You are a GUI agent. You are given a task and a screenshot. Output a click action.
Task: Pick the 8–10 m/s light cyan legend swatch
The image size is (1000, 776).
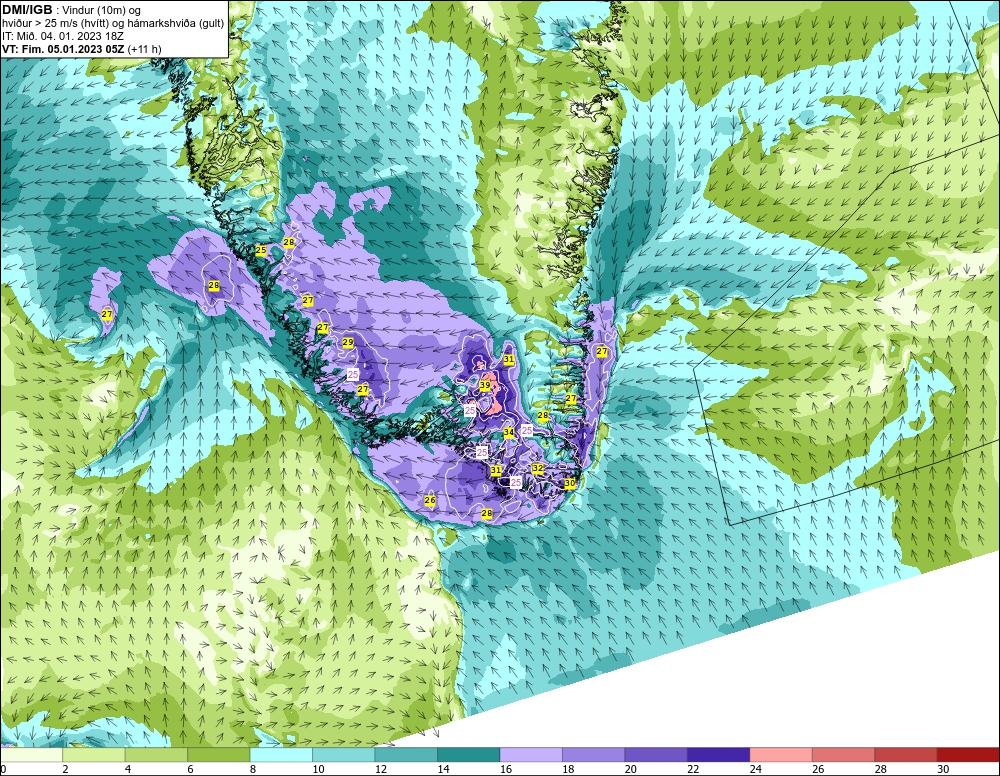pyautogui.click(x=281, y=755)
